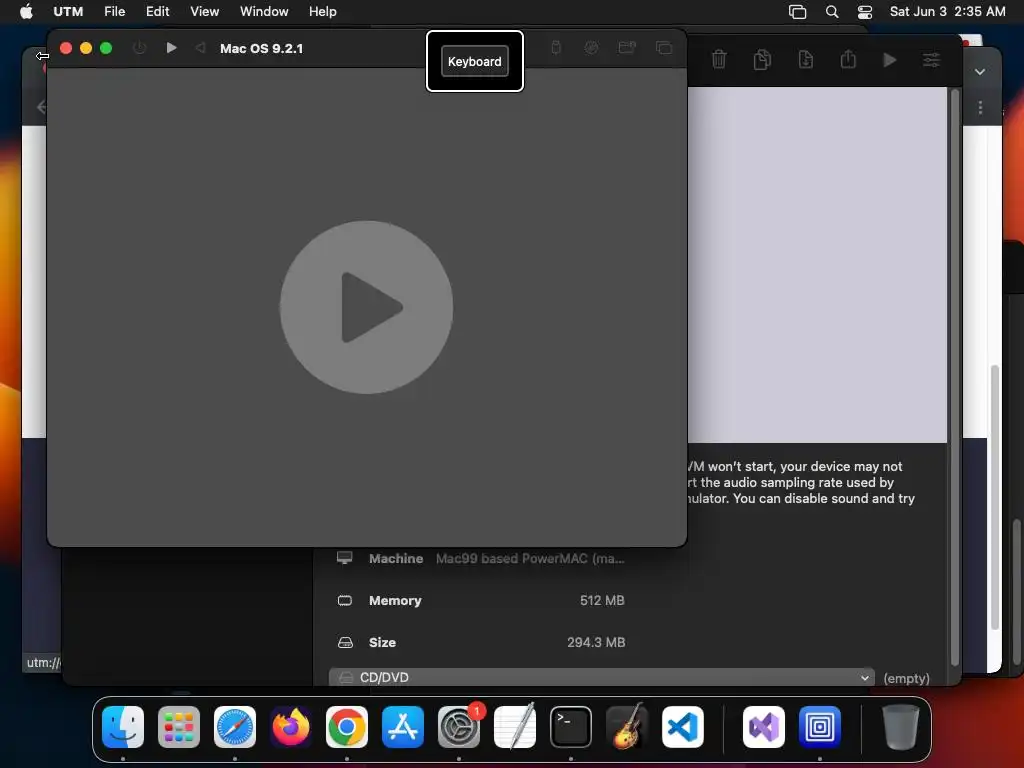Open the UTM app menu

pos(68,11)
